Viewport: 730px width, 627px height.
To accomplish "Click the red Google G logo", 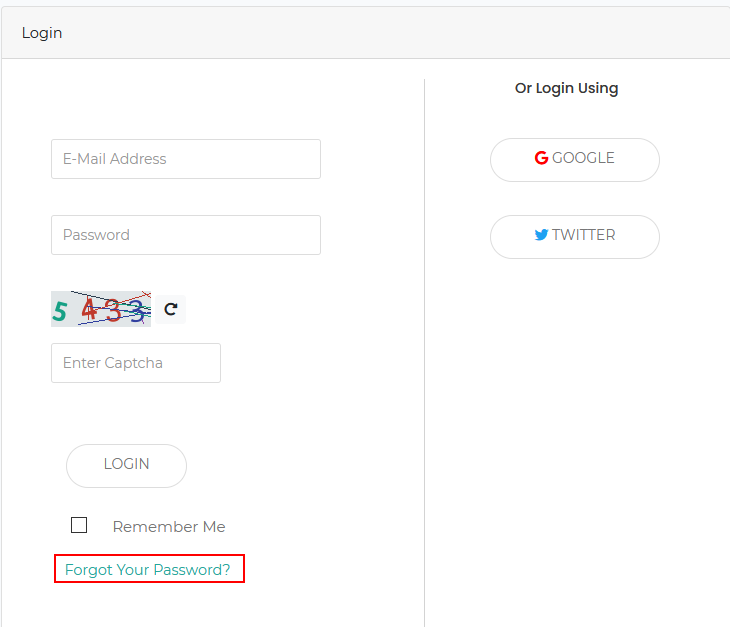I will point(541,158).
